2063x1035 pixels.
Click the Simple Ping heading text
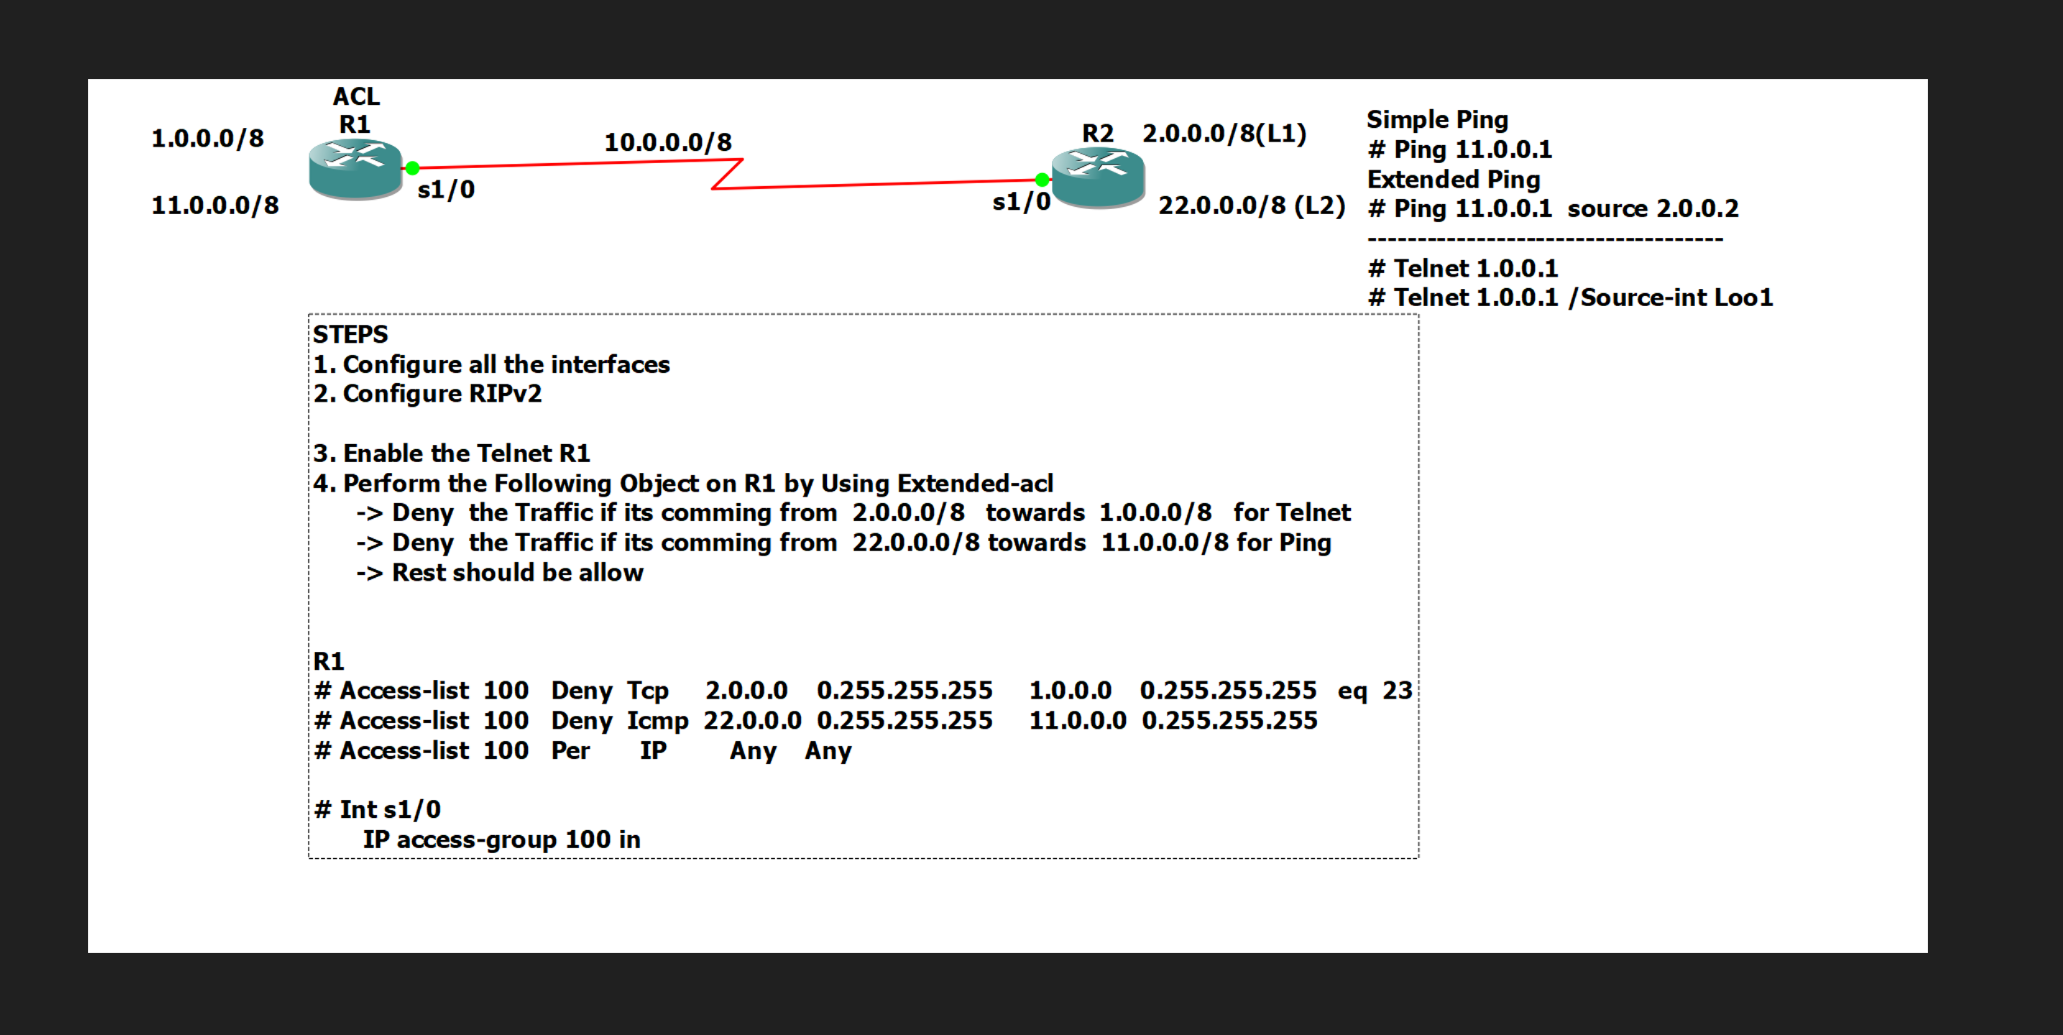[1437, 120]
